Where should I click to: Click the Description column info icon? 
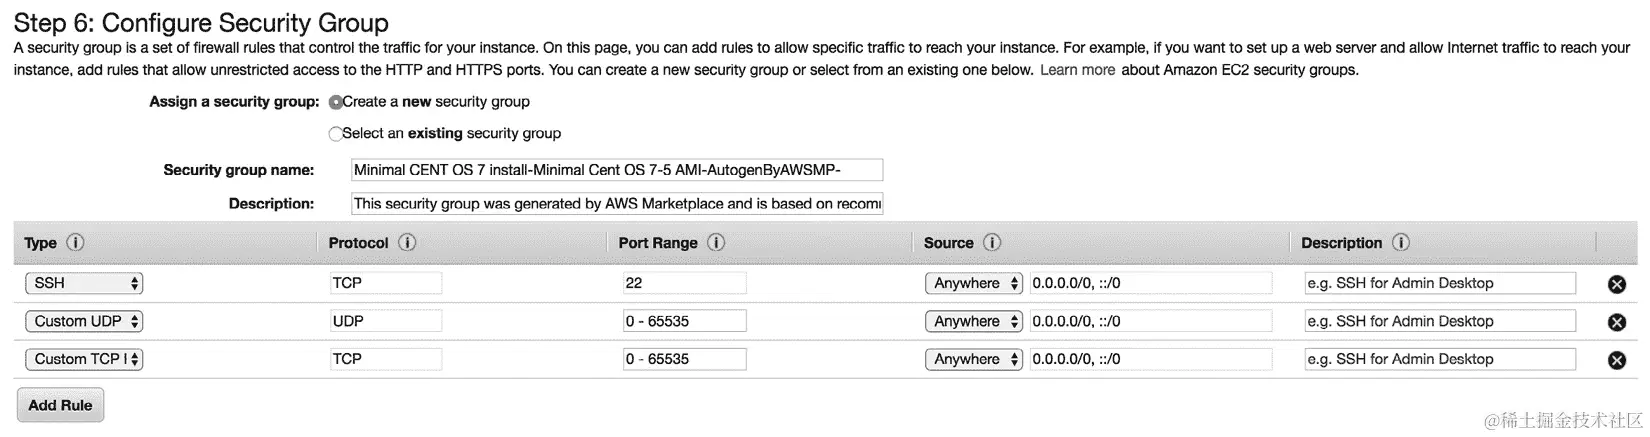[1401, 242]
